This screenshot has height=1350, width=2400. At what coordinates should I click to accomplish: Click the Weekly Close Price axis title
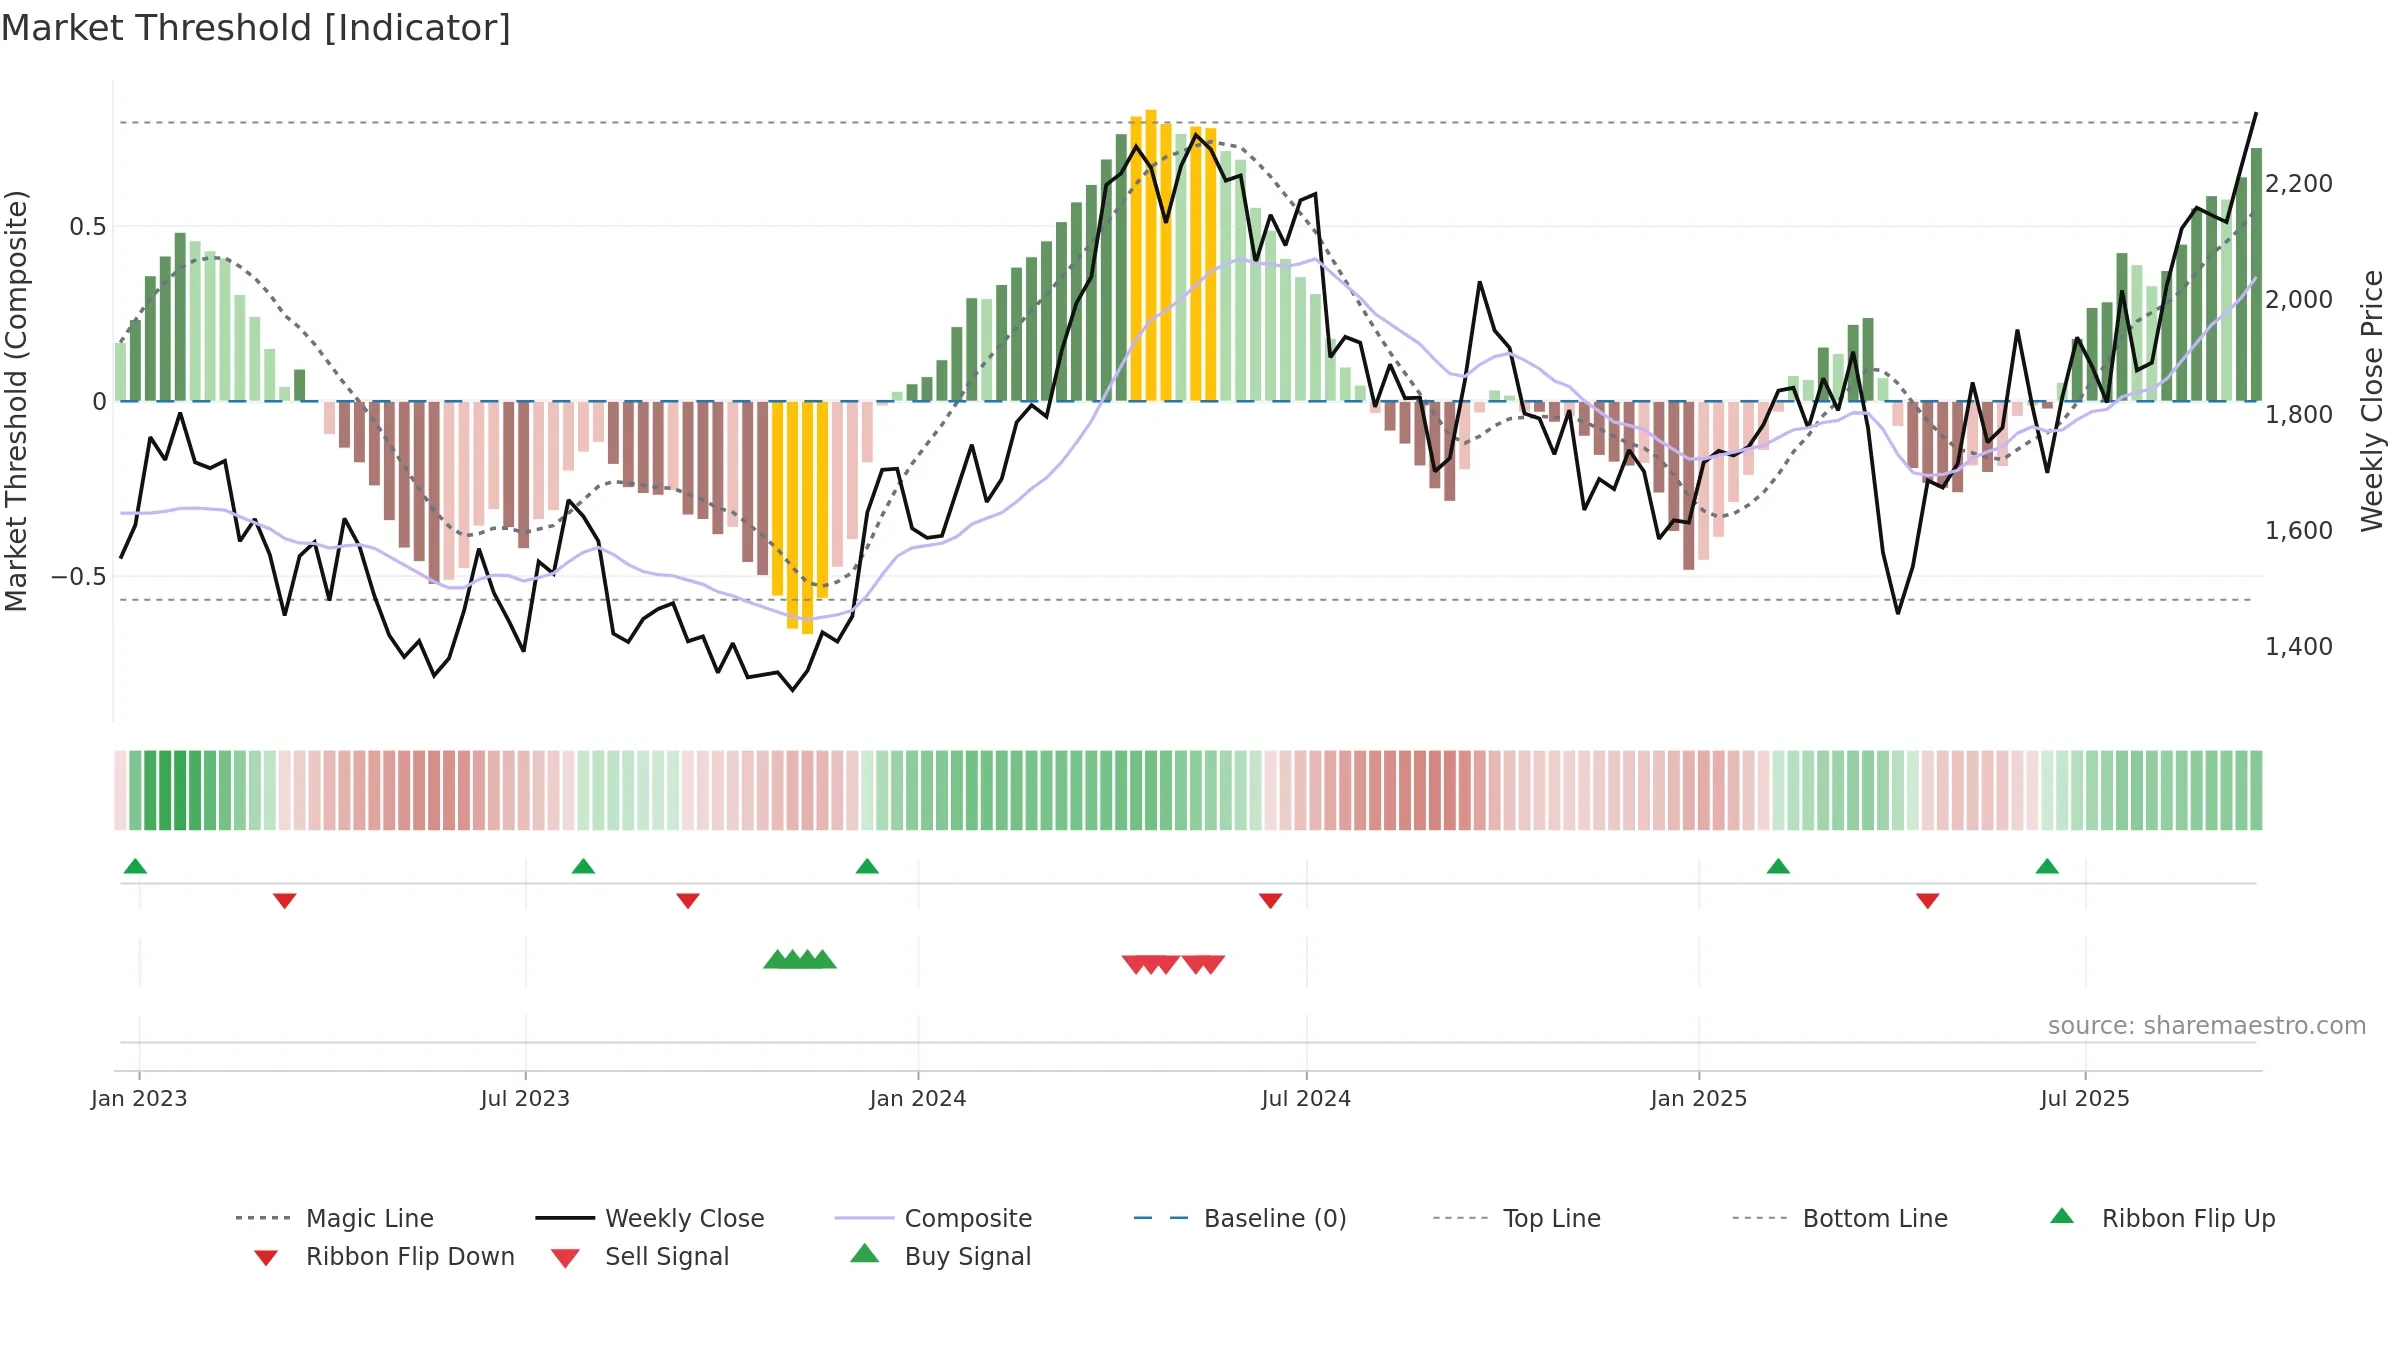tap(2373, 400)
